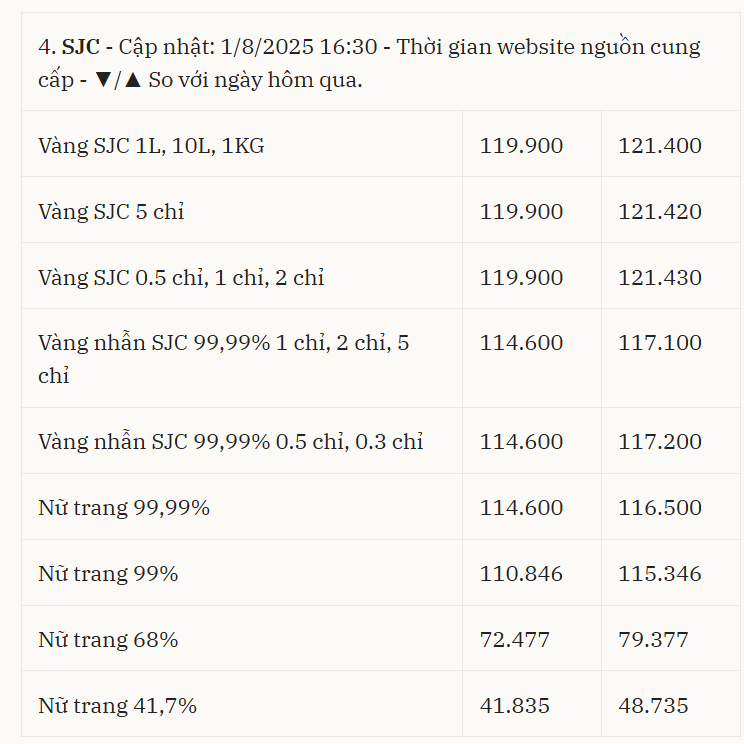Viewport: 744px width, 744px height.
Task: Click the SJC header title text
Action: 369,63
